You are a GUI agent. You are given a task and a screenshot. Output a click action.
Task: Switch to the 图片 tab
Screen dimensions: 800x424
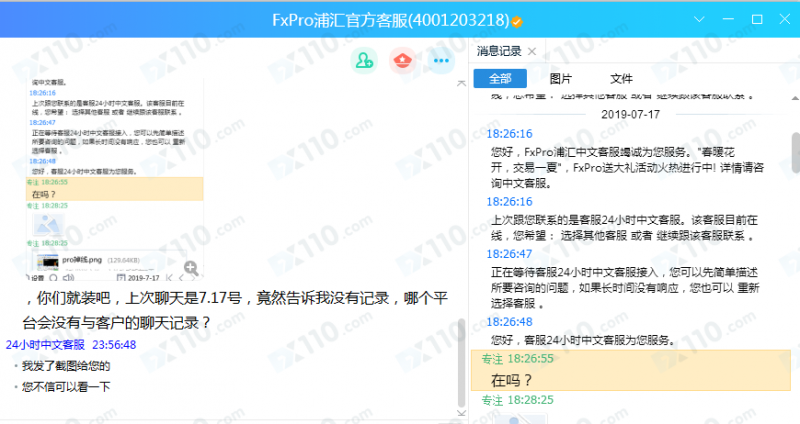(561, 78)
